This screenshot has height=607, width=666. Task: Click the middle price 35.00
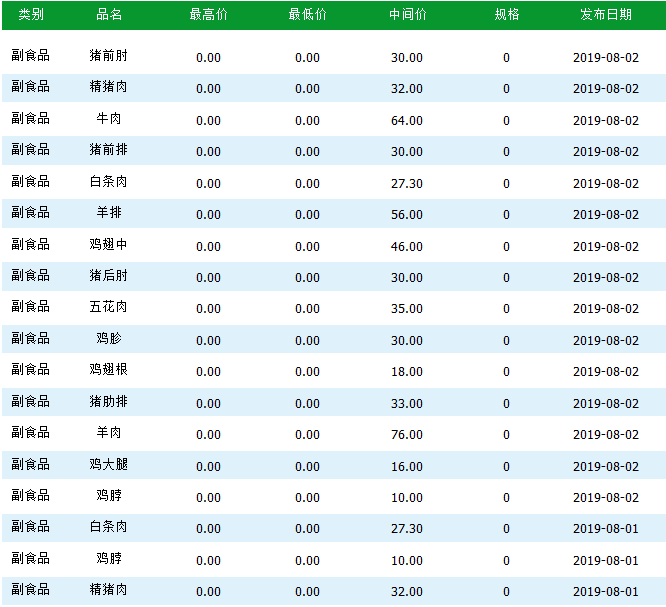point(406,309)
